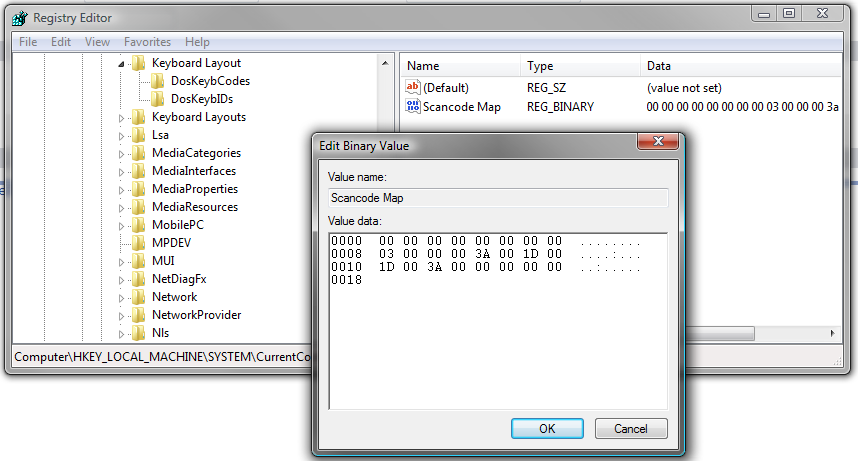The width and height of the screenshot is (858, 461).
Task: Expand the NetworkProvider key
Action: (x=121, y=316)
